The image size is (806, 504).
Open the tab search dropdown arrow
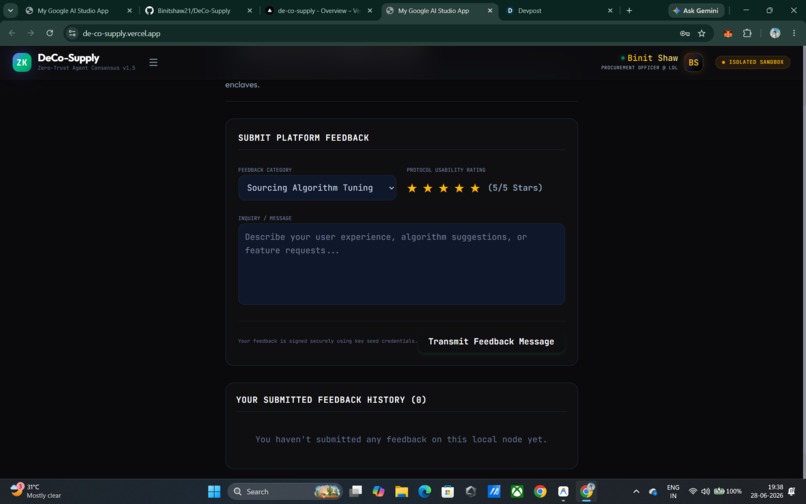click(x=10, y=10)
